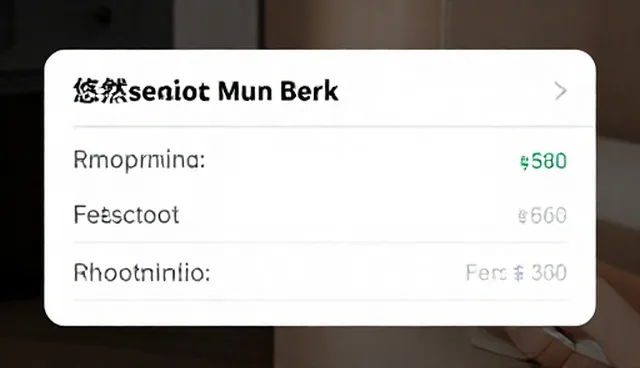Tap the word 'Berk' in the header
The image size is (640, 368).
pos(309,91)
